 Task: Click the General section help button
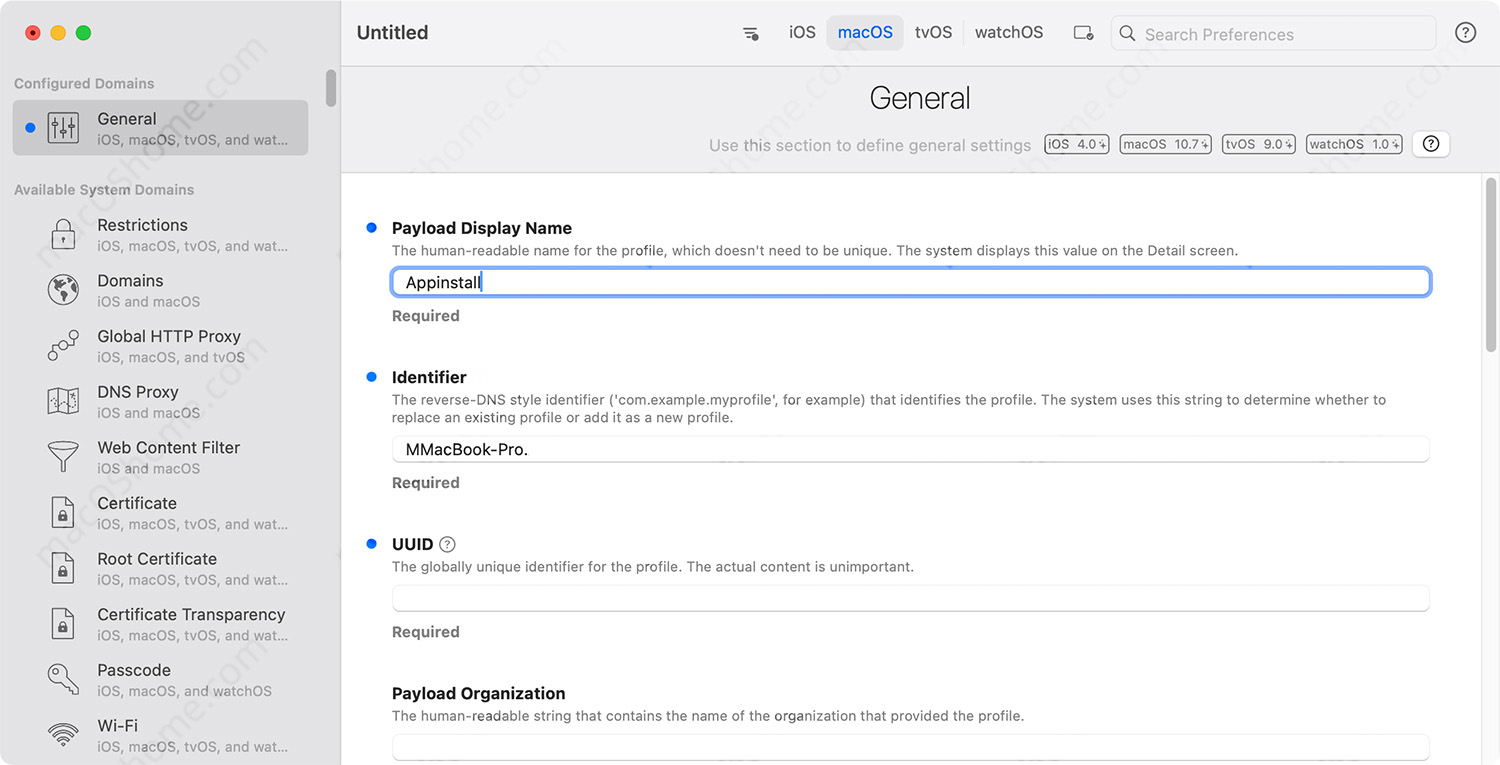pyautogui.click(x=1430, y=144)
